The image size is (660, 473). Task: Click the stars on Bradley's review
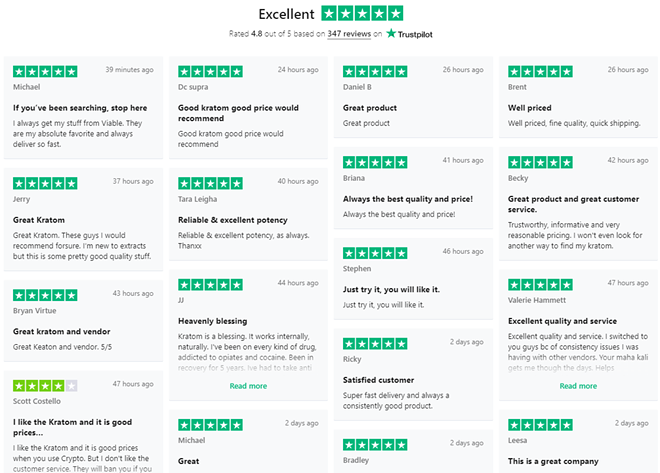coord(375,444)
